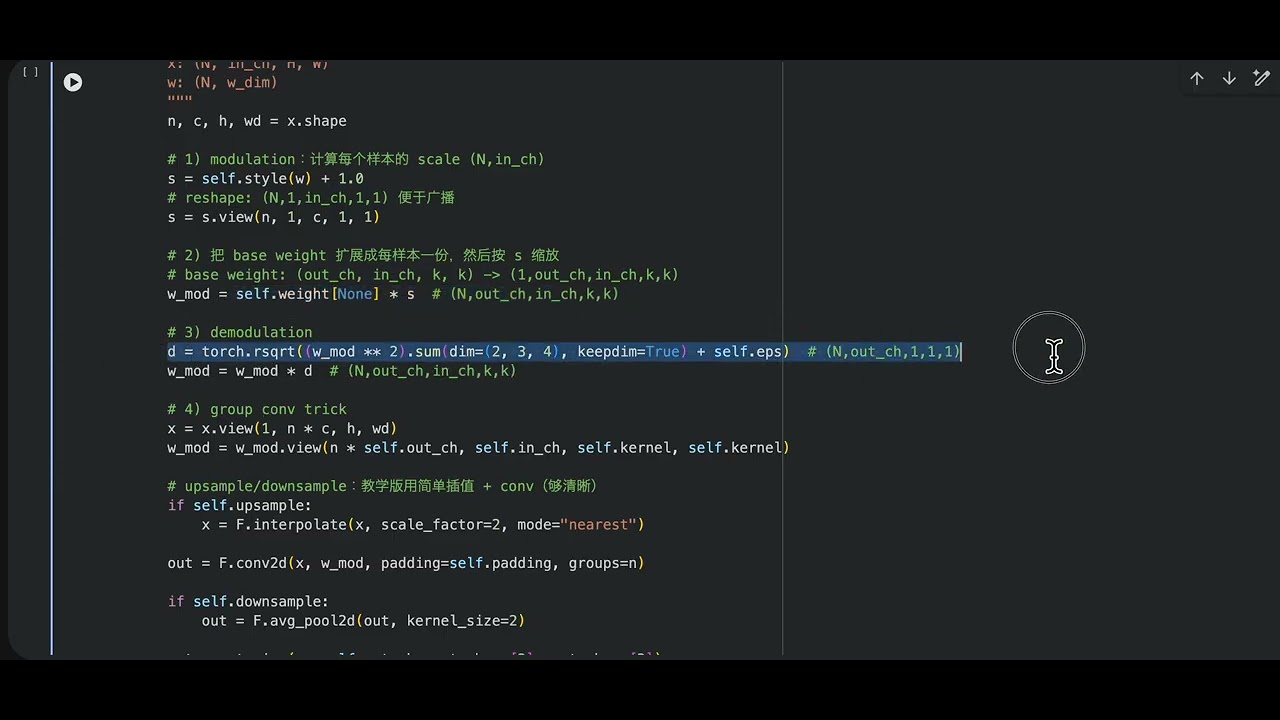Click the "w_mod = w_mod.view(n * self.out_ch" line
1280x720 pixels.
click(x=479, y=448)
